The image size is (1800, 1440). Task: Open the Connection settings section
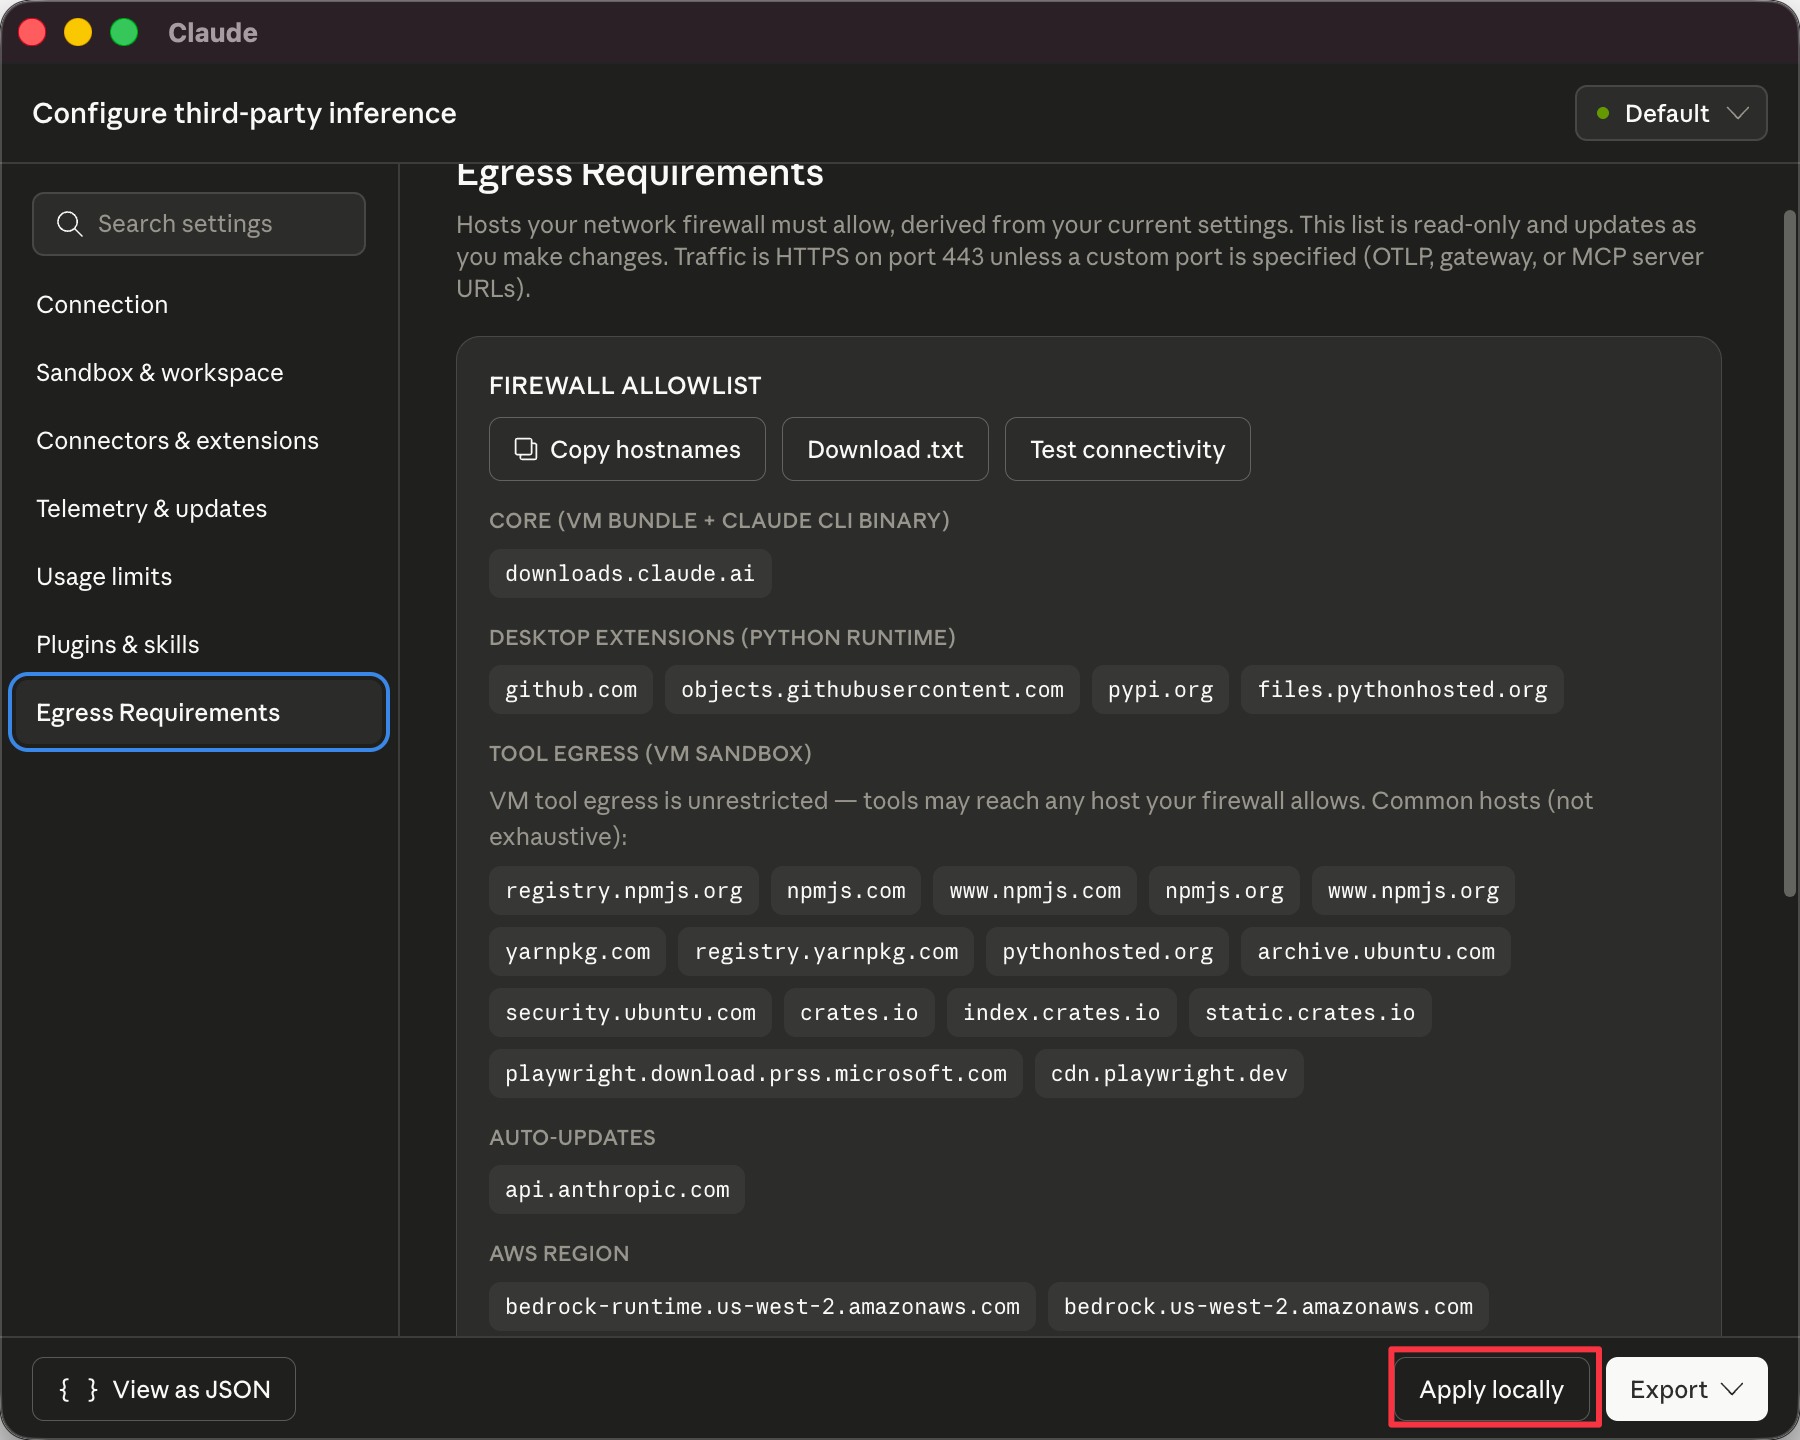pos(102,305)
